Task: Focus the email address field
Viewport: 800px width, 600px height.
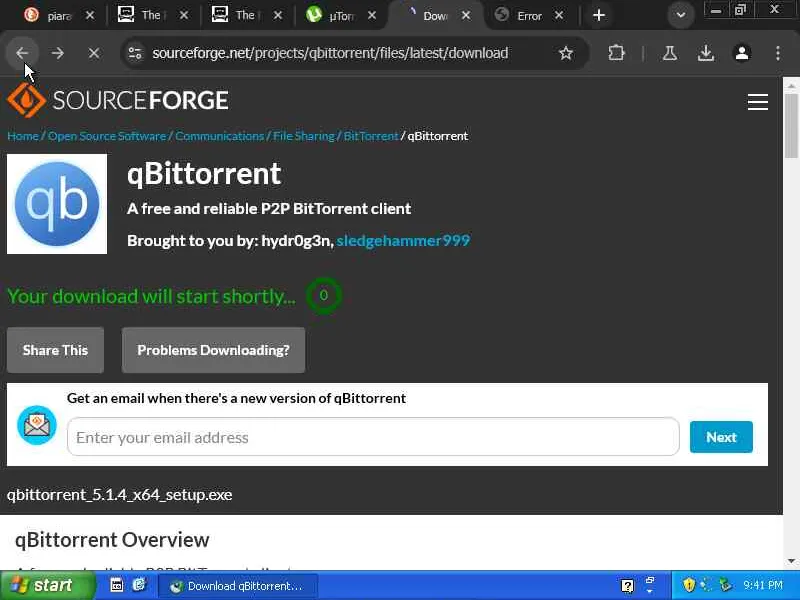Action: point(373,437)
